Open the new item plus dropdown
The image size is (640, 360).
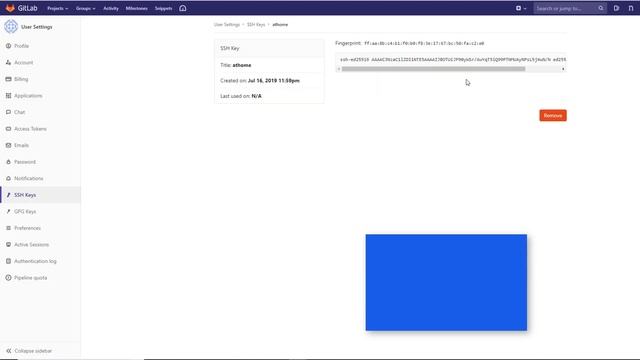[520, 8]
